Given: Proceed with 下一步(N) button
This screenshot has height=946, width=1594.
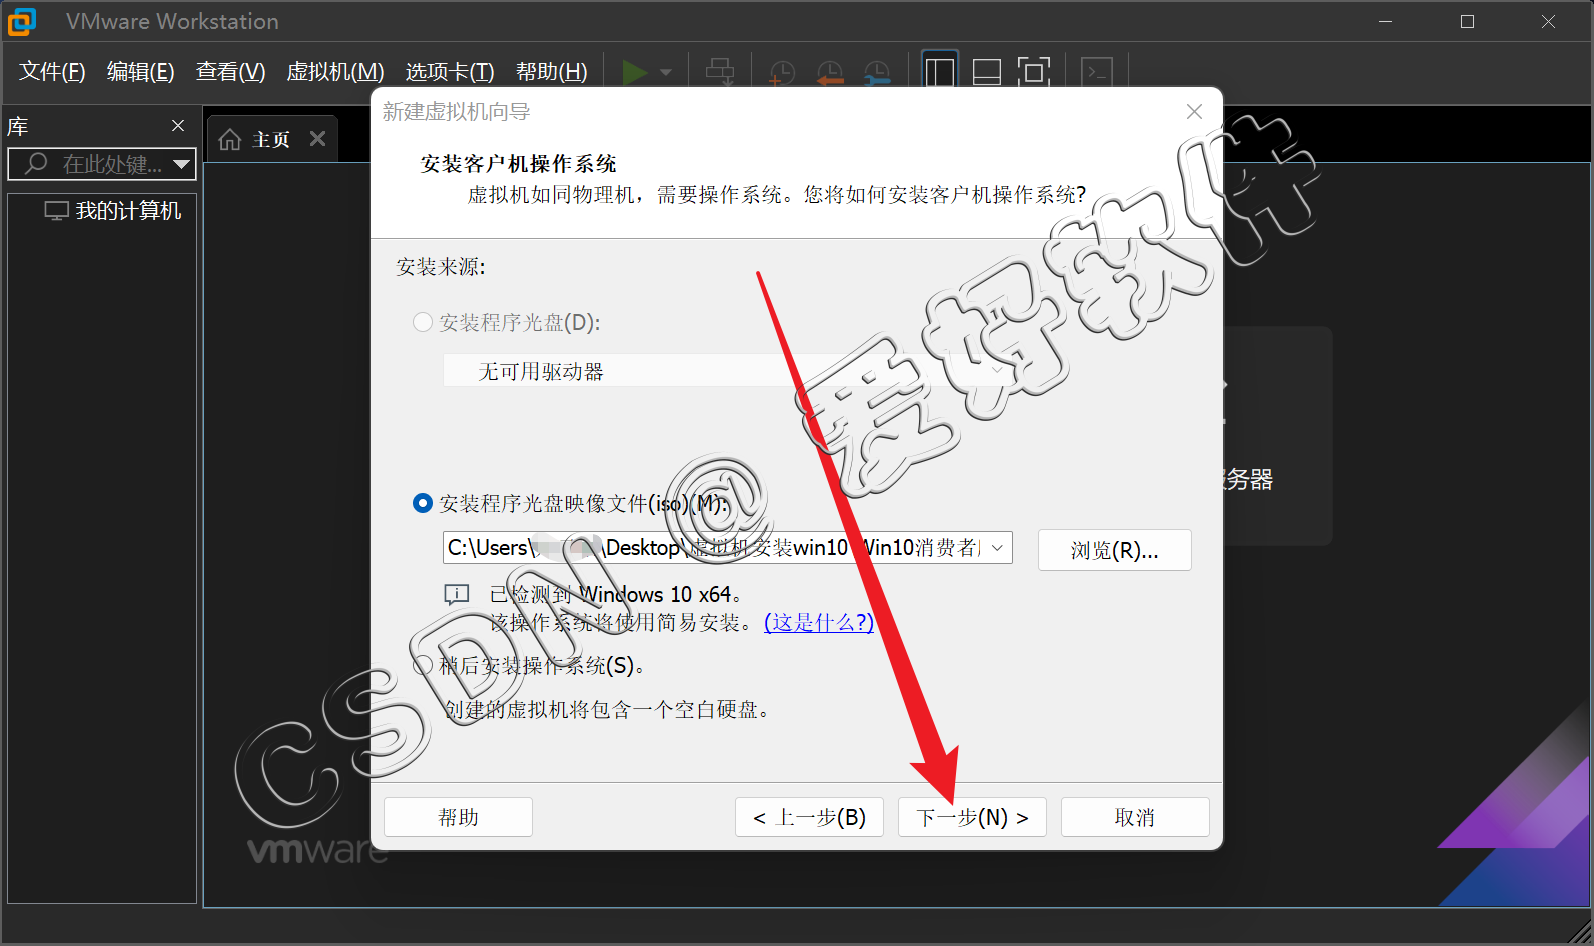Looking at the screenshot, I should 972,817.
